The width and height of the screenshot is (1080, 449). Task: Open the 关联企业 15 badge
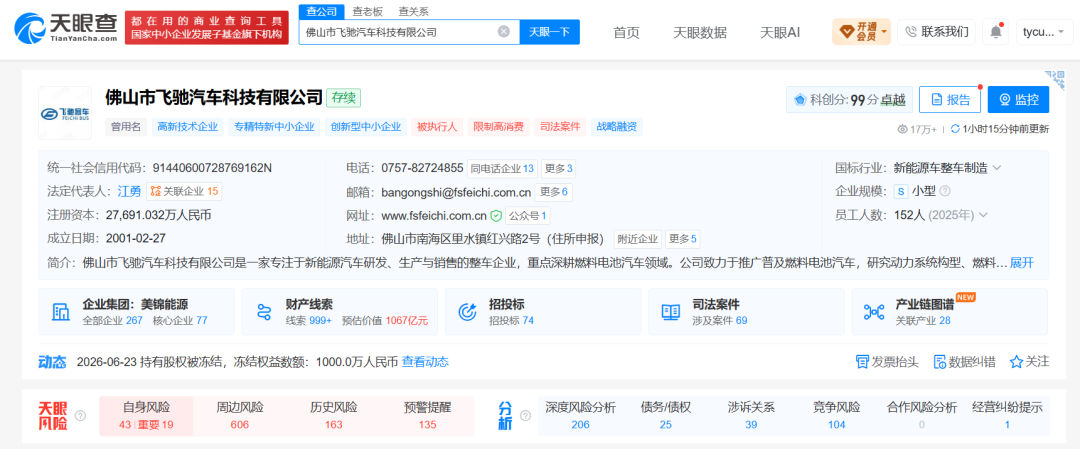pyautogui.click(x=184, y=191)
